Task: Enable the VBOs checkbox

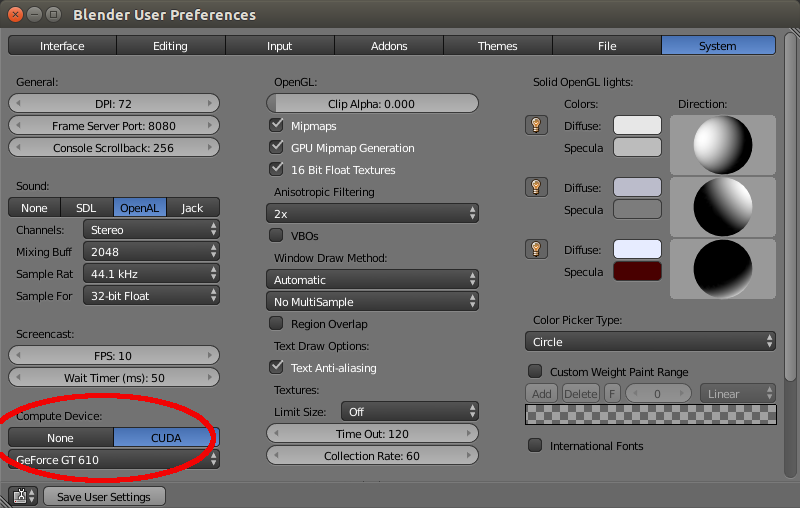Action: [277, 236]
